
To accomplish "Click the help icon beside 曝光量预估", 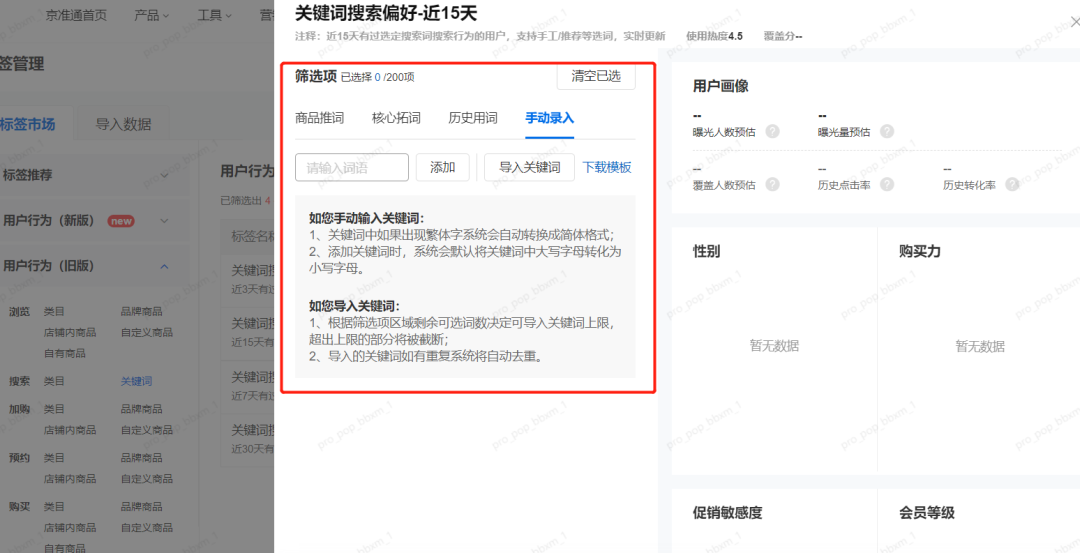I will click(x=887, y=132).
